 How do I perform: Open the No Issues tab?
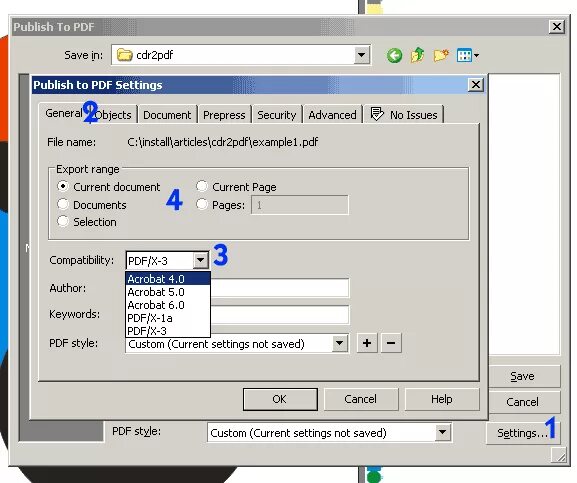pyautogui.click(x=404, y=114)
